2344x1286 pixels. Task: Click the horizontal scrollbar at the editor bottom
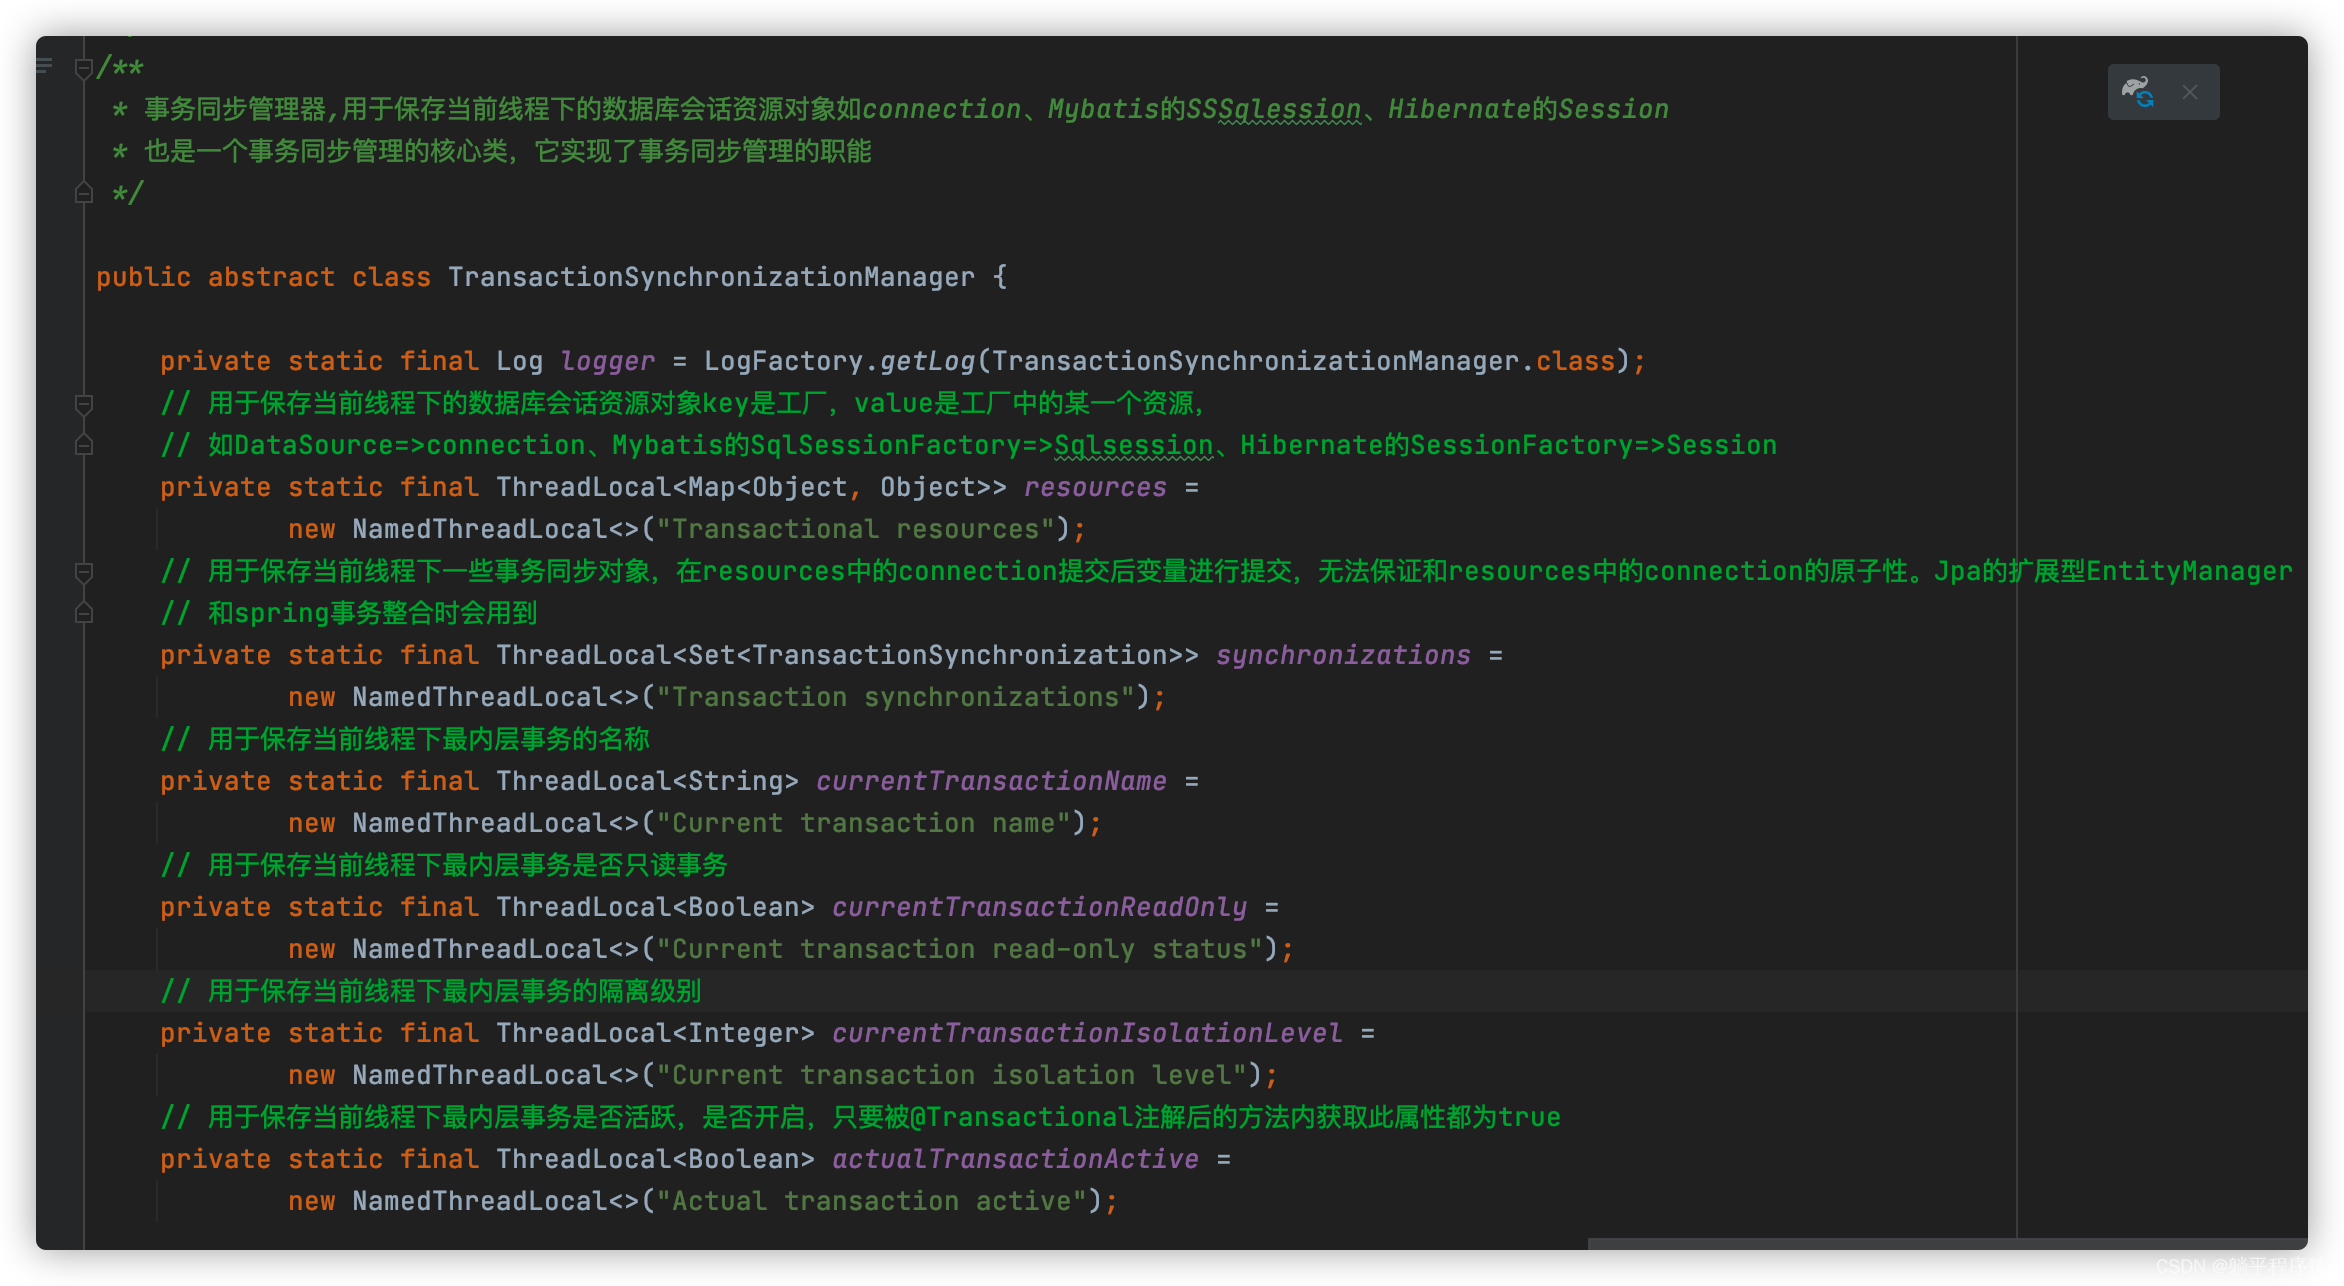[x=1945, y=1243]
